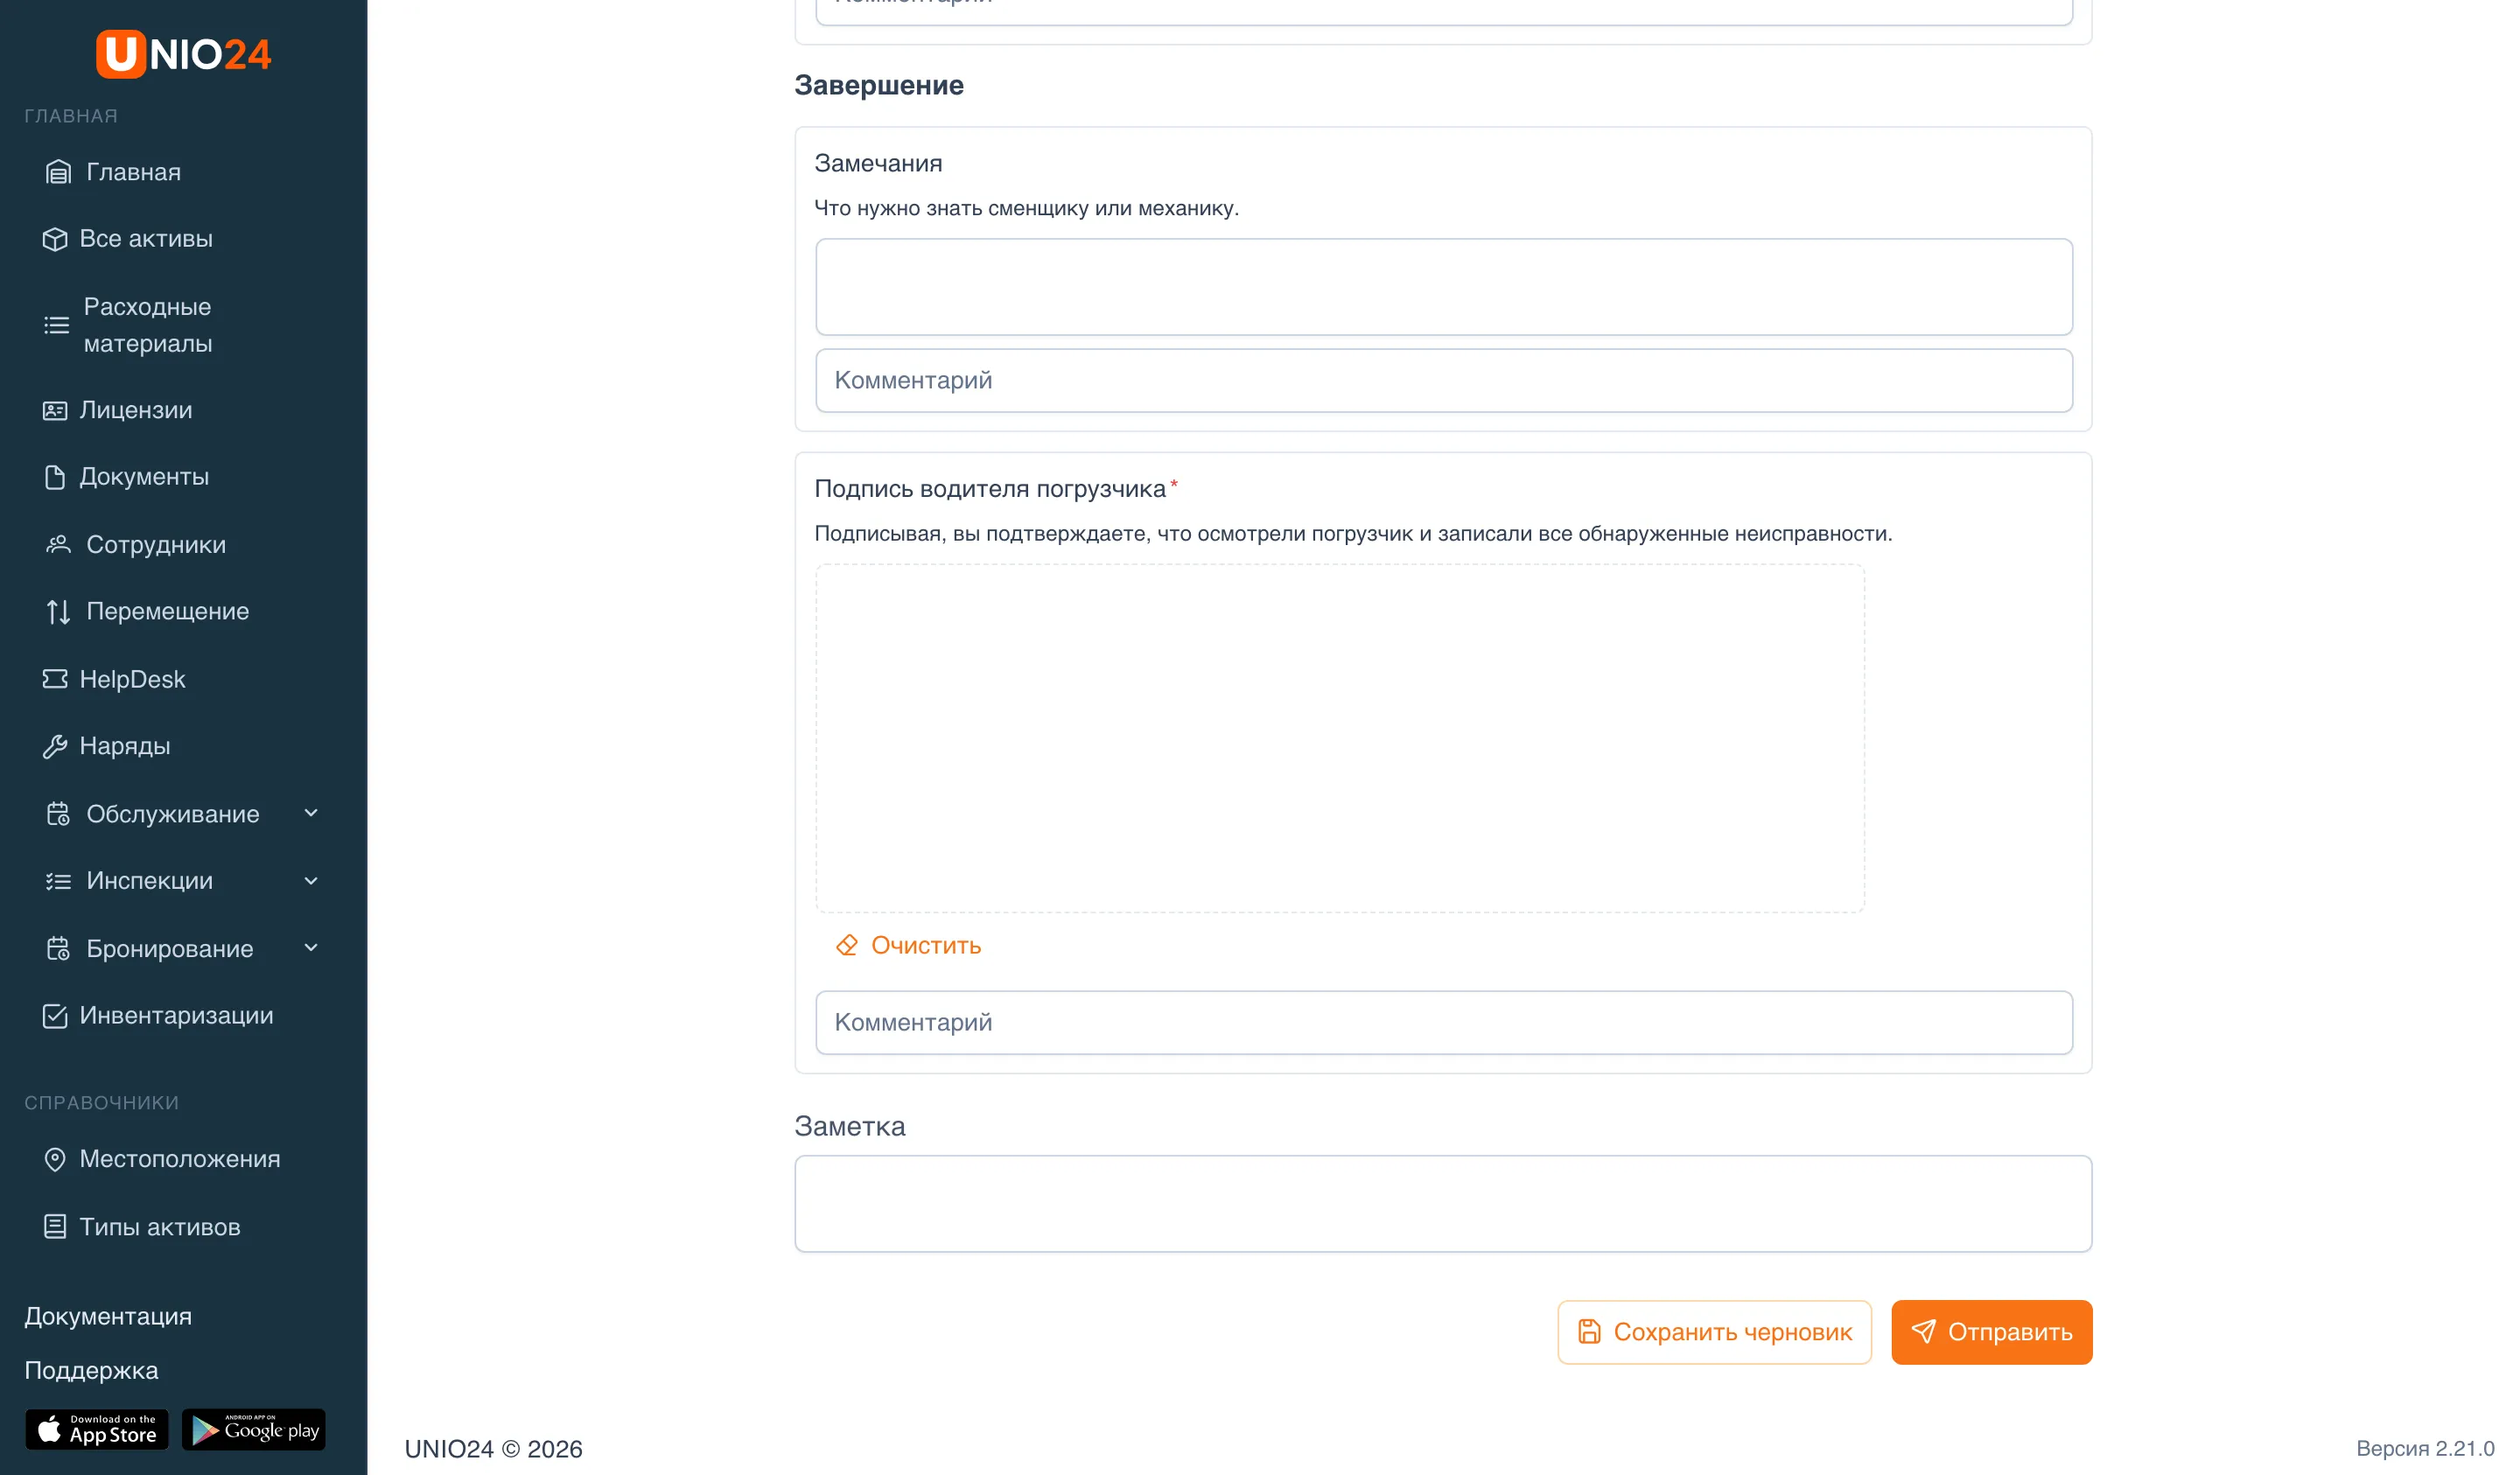Click the Наряды wrench icon
The height and width of the screenshot is (1475, 2520).
coord(55,746)
